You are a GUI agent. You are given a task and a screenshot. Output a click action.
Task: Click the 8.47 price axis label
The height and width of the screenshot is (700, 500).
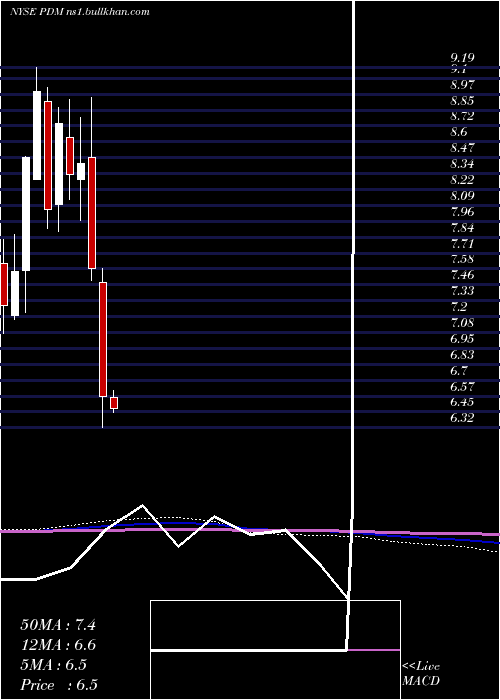tap(462, 148)
